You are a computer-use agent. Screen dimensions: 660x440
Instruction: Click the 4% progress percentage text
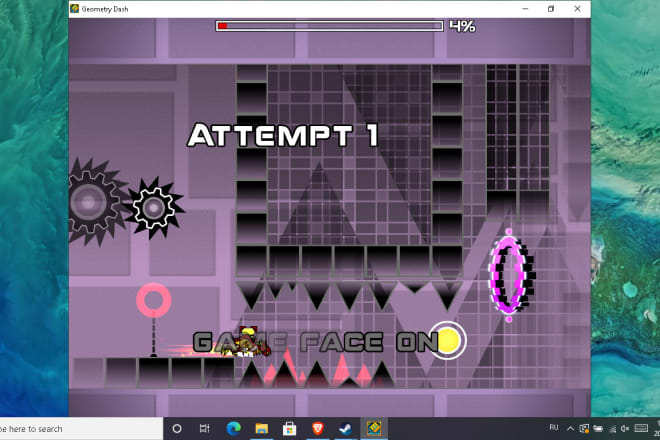tap(462, 26)
